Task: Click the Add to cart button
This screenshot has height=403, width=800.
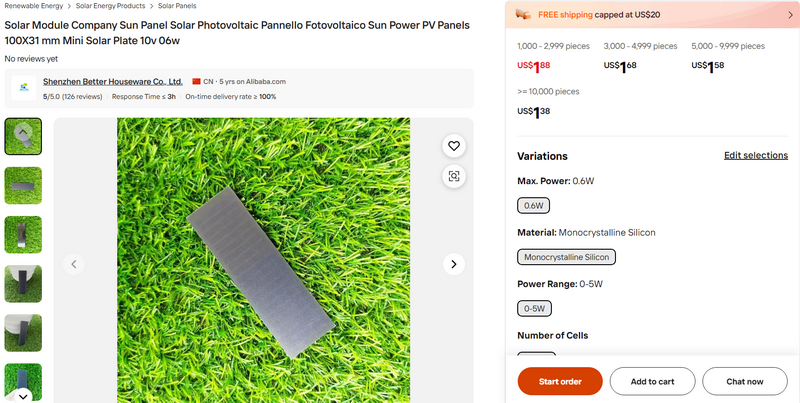Action: [x=652, y=381]
